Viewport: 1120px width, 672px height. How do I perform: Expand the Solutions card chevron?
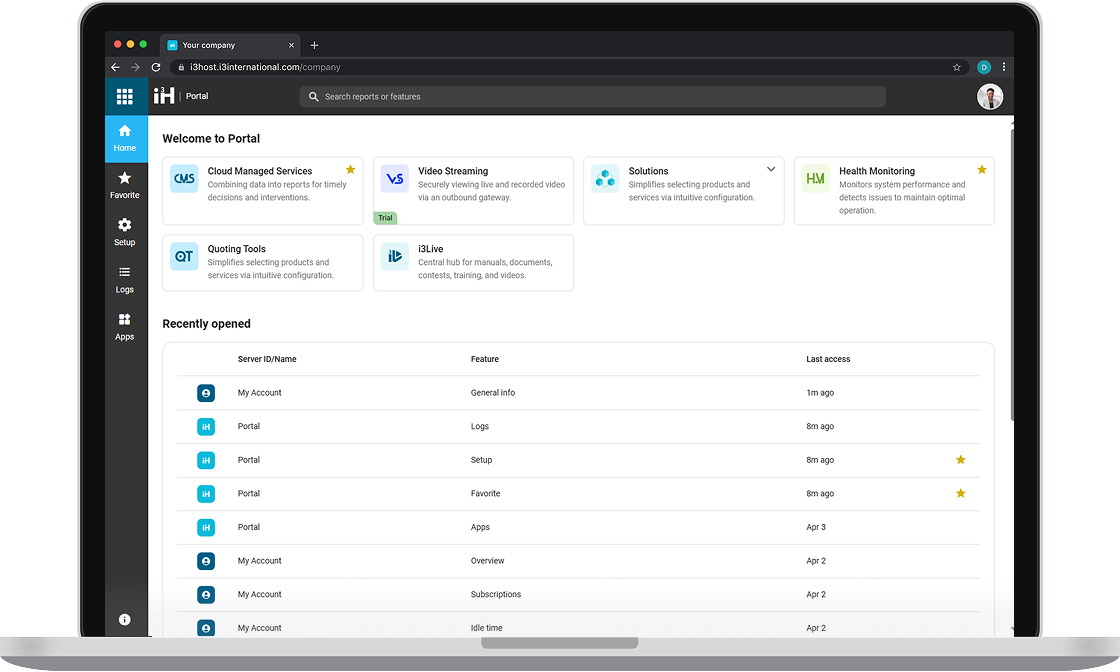771,169
